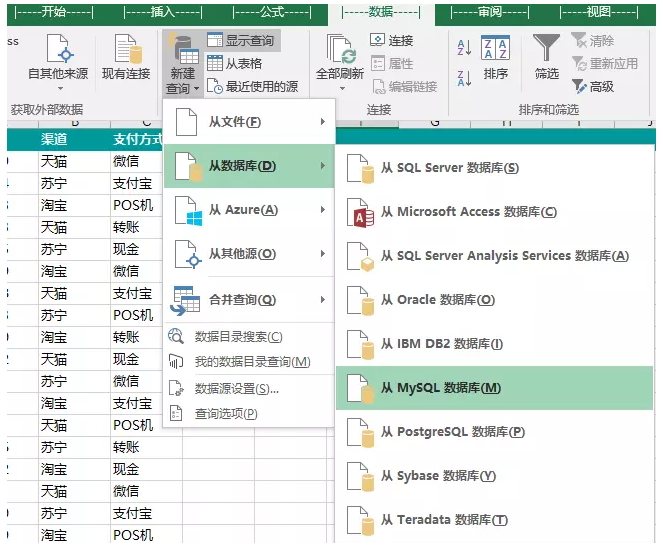The width and height of the screenshot is (663, 549).
Task: Expand the 从文件 submenu arrow
Action: click(x=323, y=122)
